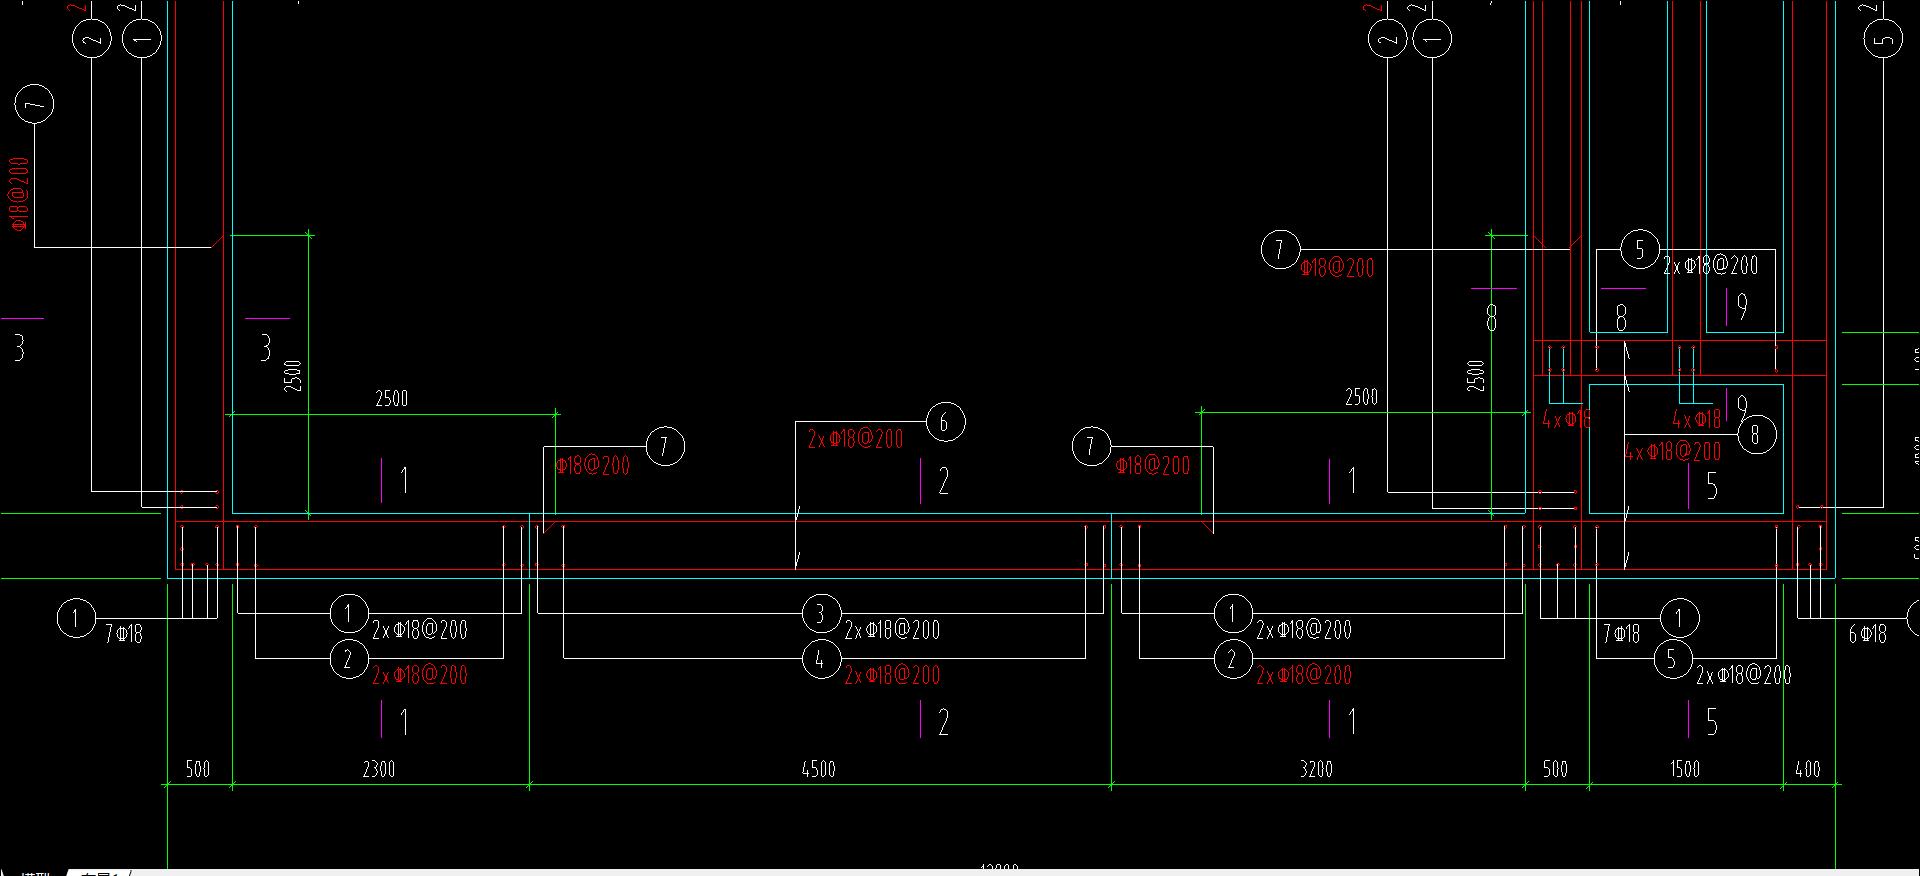Pick the rotated 2500 dimension beside section mark 3
The image size is (1920, 876).
click(x=293, y=375)
